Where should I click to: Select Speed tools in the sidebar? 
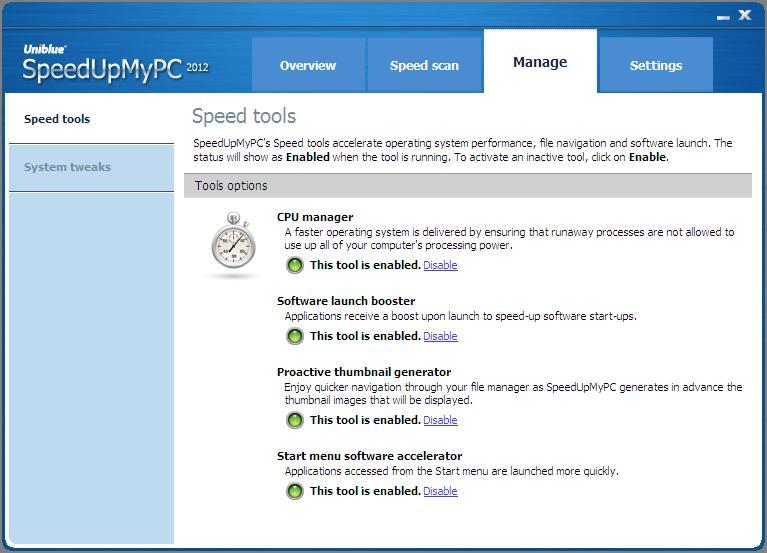[91, 119]
